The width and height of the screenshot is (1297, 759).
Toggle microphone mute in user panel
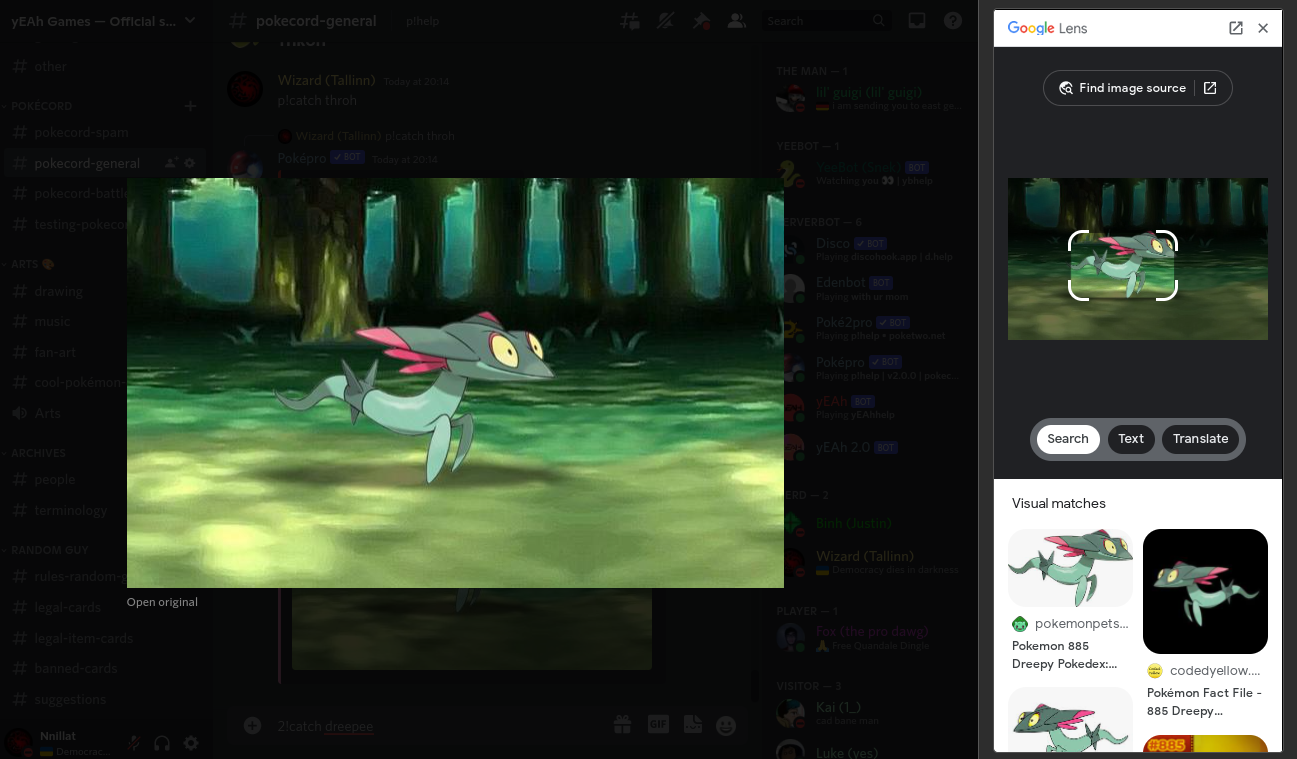(x=133, y=743)
